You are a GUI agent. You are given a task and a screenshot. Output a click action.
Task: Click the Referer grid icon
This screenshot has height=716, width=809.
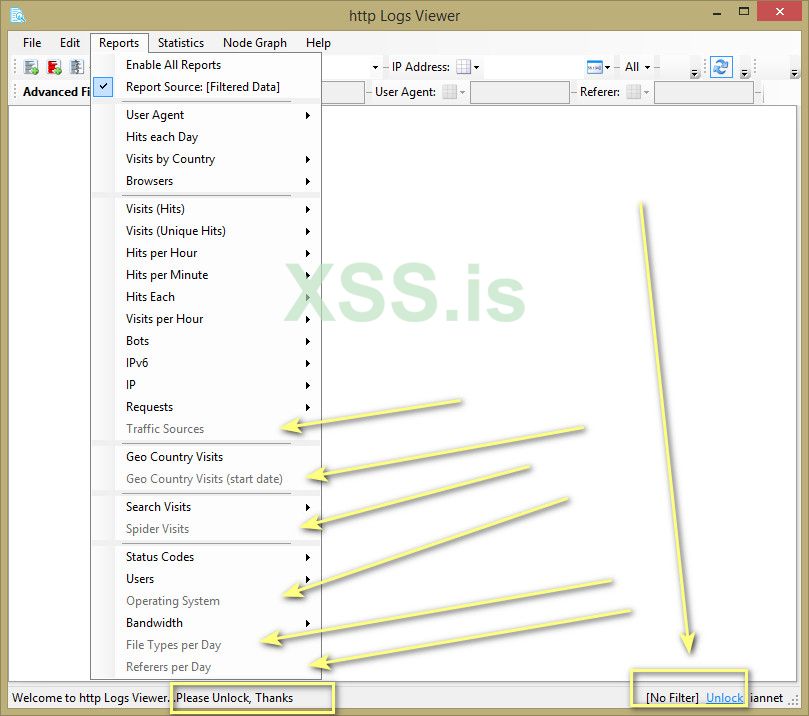(634, 92)
